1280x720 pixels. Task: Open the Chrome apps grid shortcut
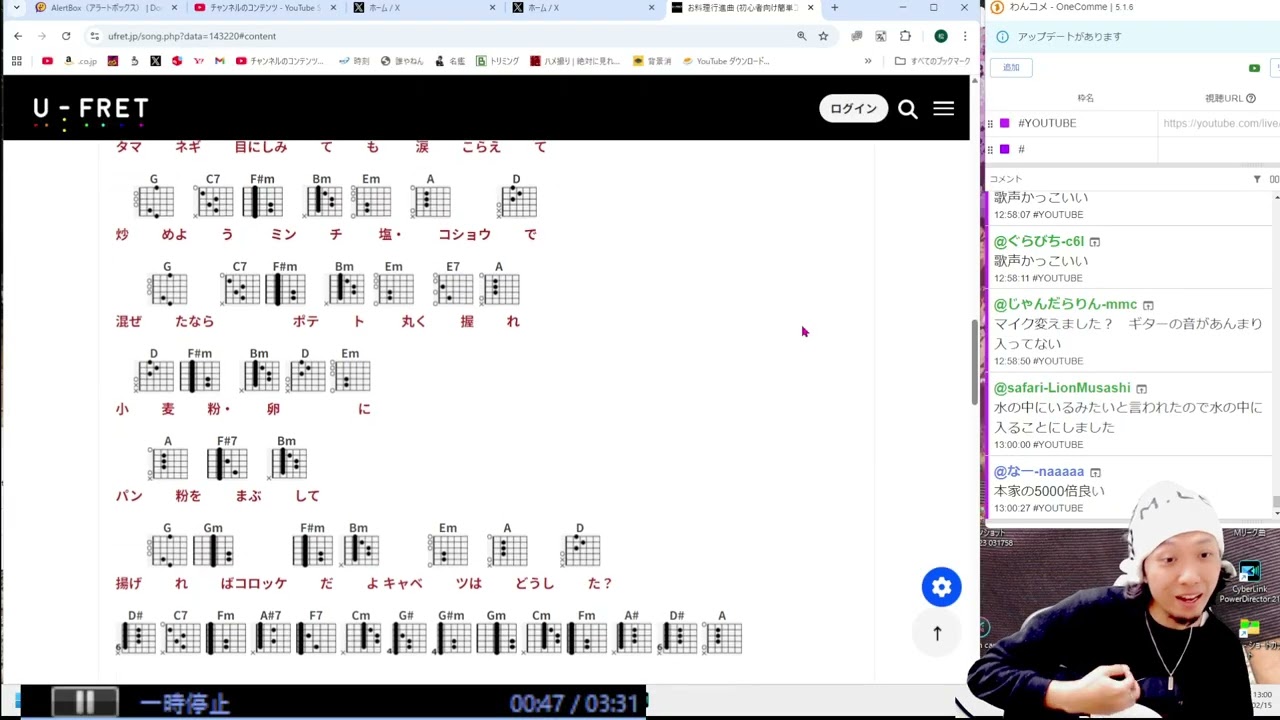tap(16, 61)
